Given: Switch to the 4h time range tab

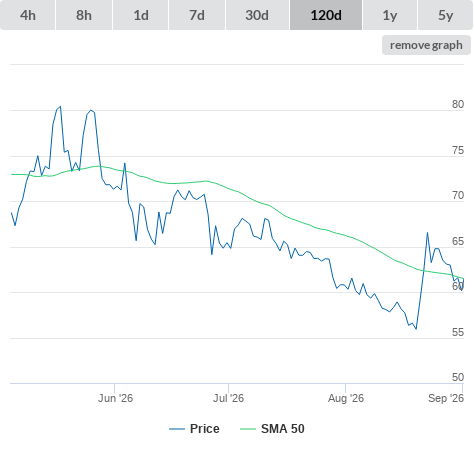Looking at the screenshot, I should coord(28,15).
